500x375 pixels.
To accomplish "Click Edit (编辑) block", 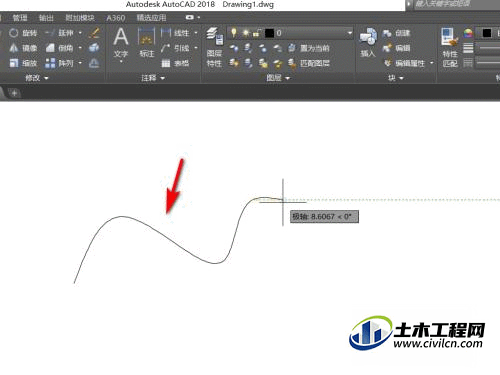I will click(397, 48).
